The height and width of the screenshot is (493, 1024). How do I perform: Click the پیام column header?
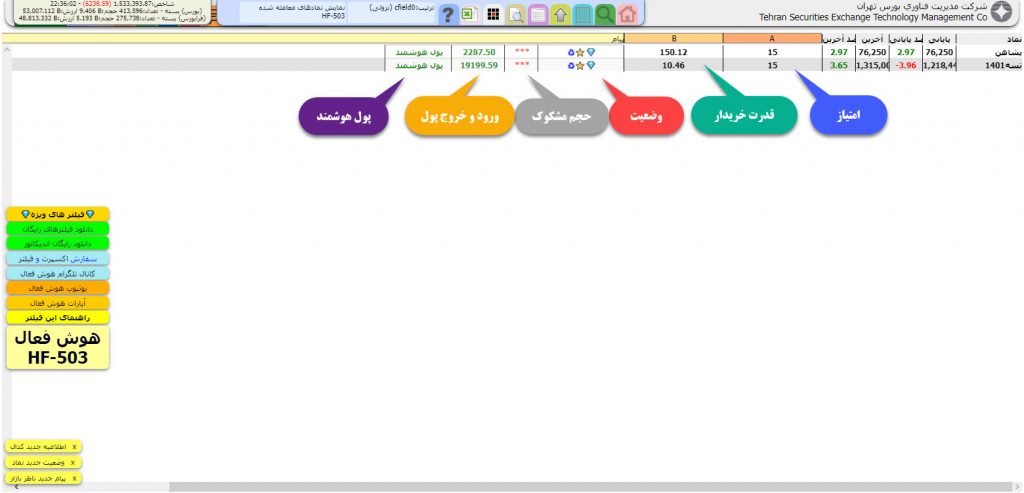click(312, 39)
